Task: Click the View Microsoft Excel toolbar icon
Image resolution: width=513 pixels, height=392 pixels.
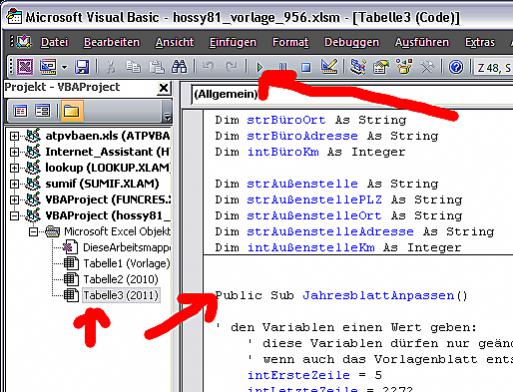Action: (x=25, y=67)
